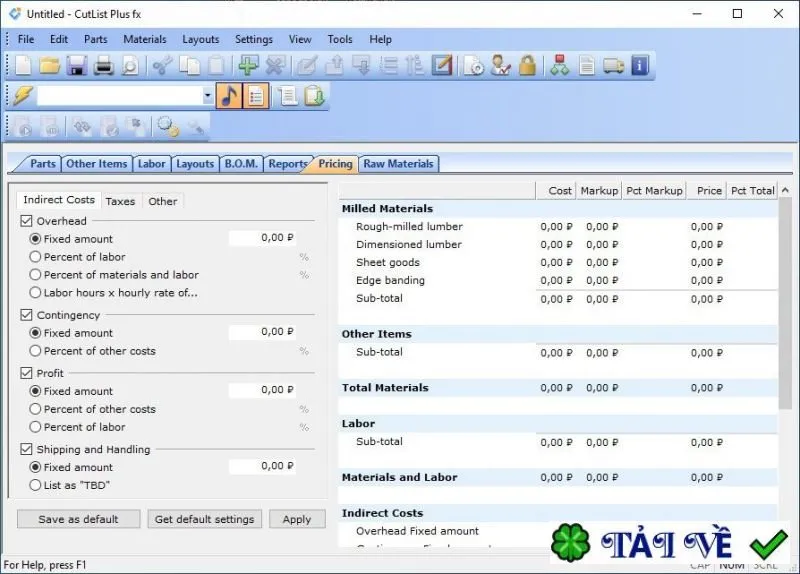Select Contingency Percent of other costs
The width and height of the screenshot is (800, 574).
35,351
